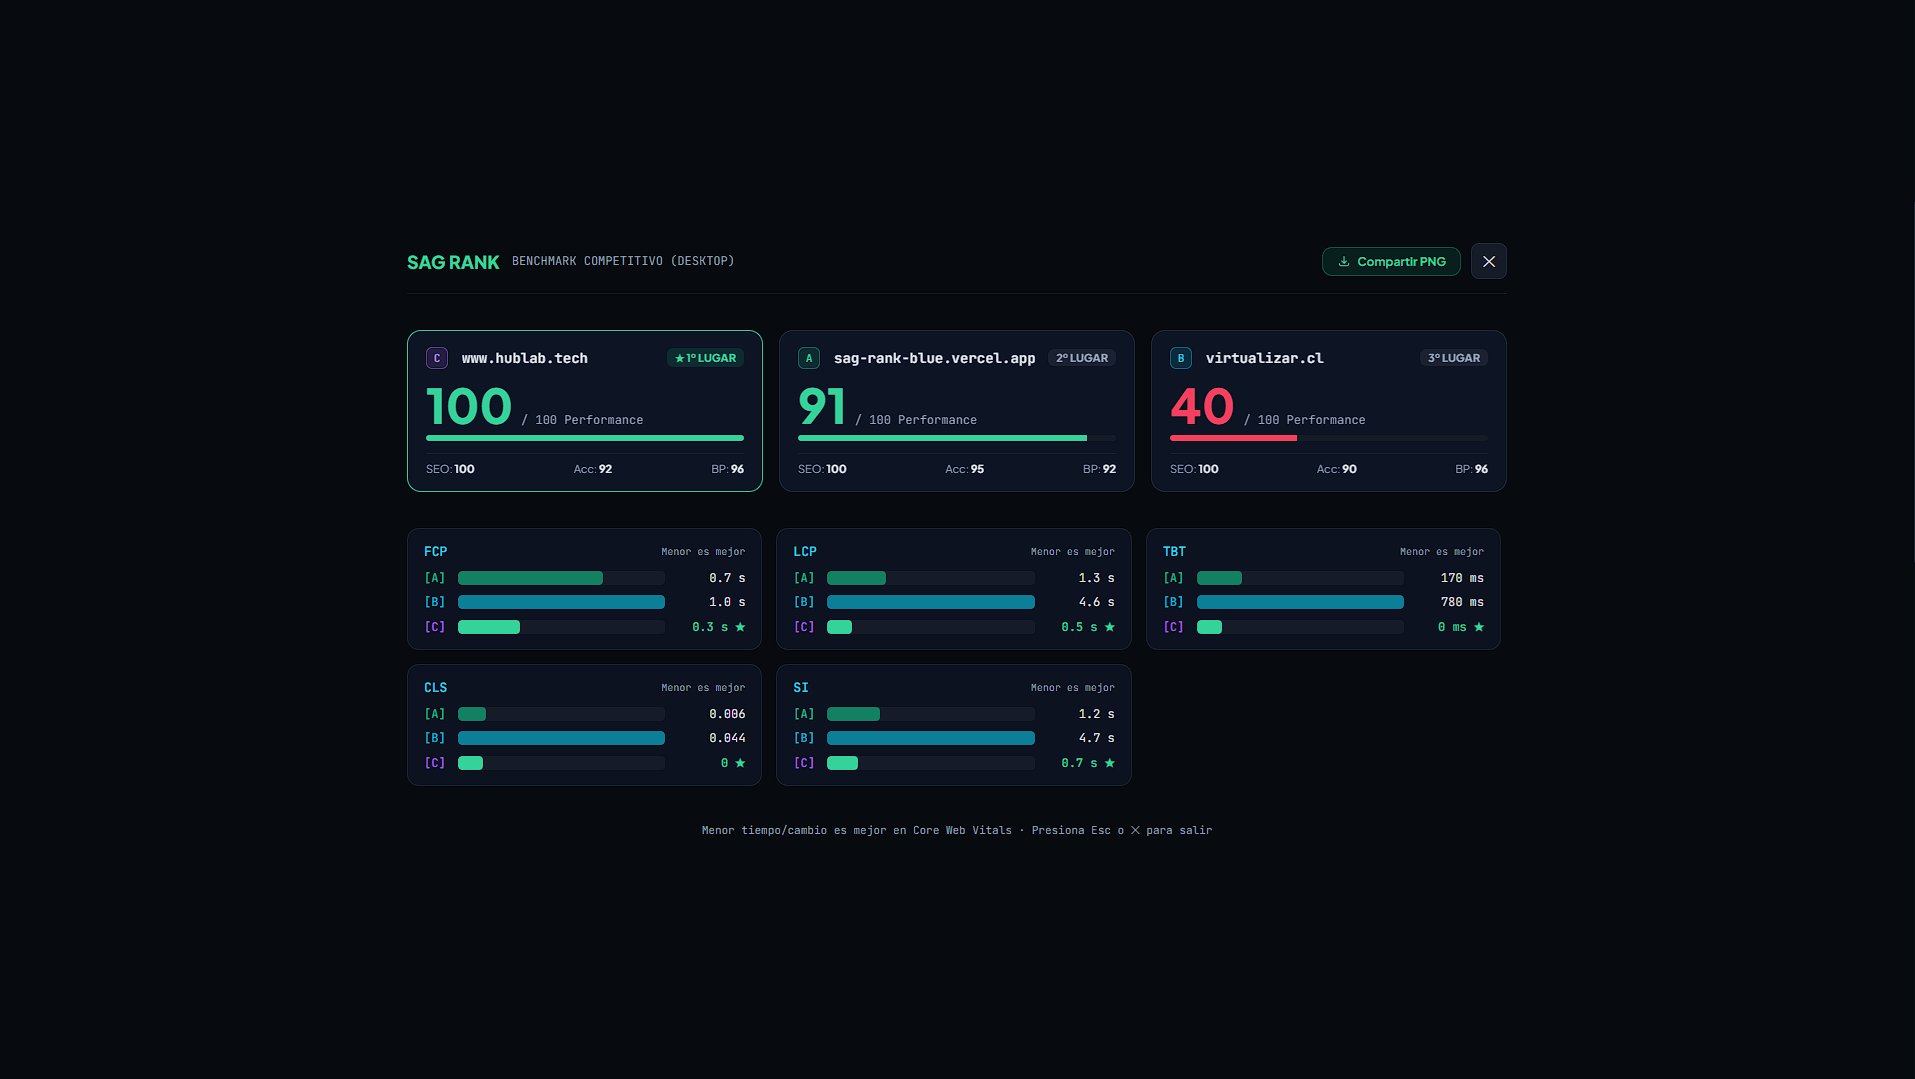Viewport: 1915px width, 1079px height.
Task: Select the sag-rank-blue.vercel.app domain name
Action: [935, 358]
